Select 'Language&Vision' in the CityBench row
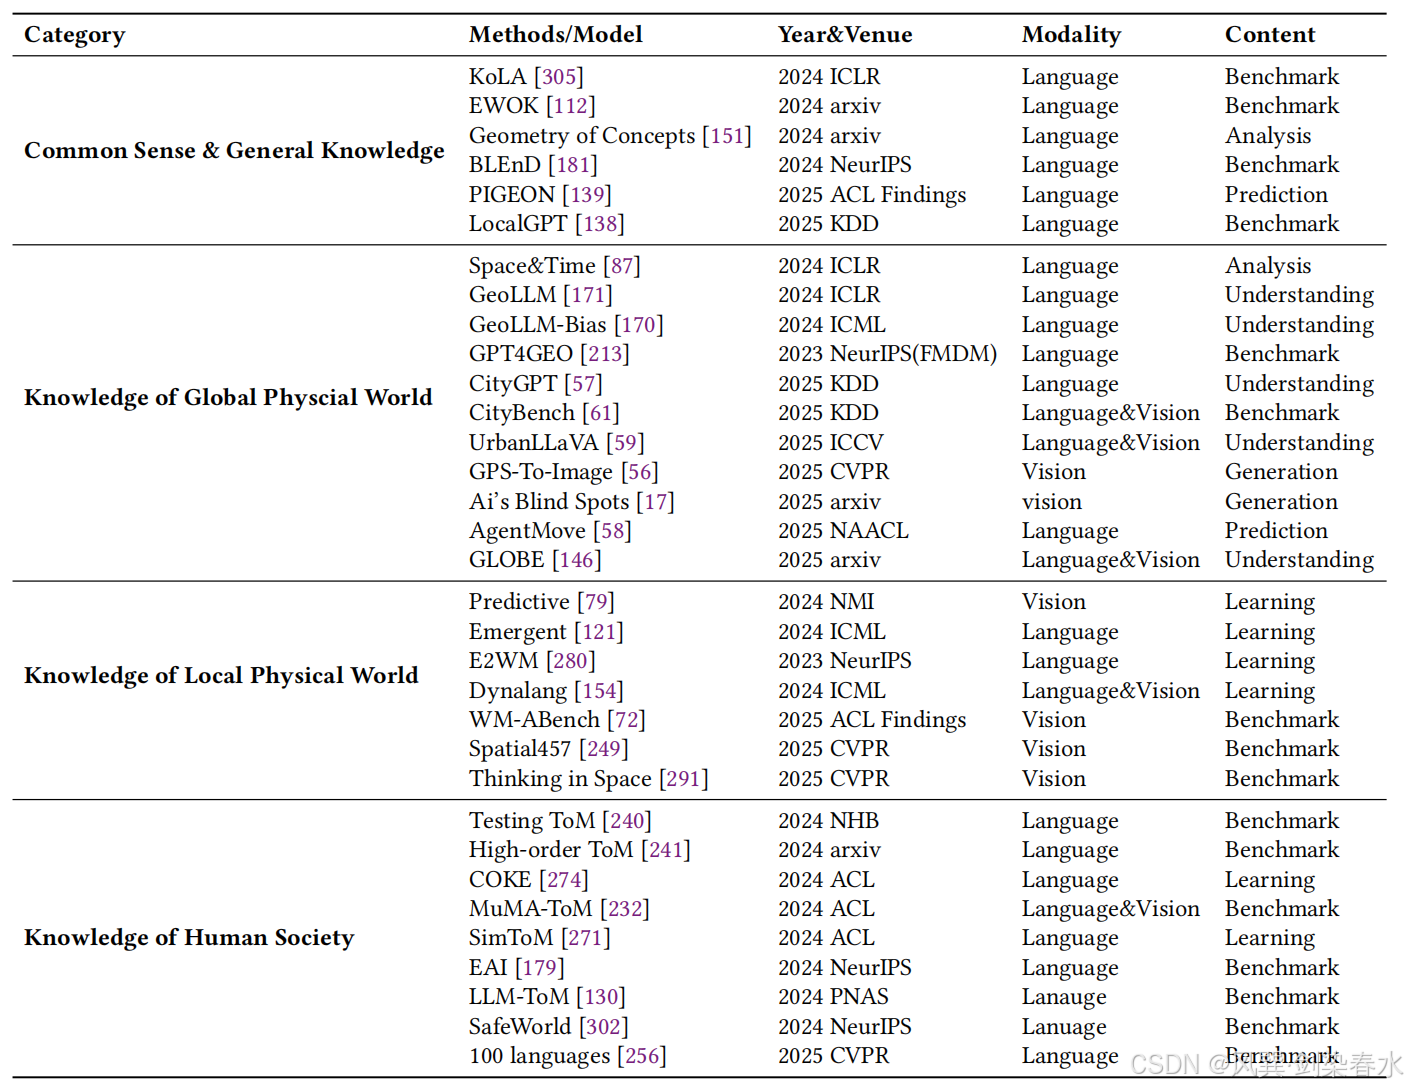This screenshot has width=1408, height=1090. pyautogui.click(x=1110, y=413)
